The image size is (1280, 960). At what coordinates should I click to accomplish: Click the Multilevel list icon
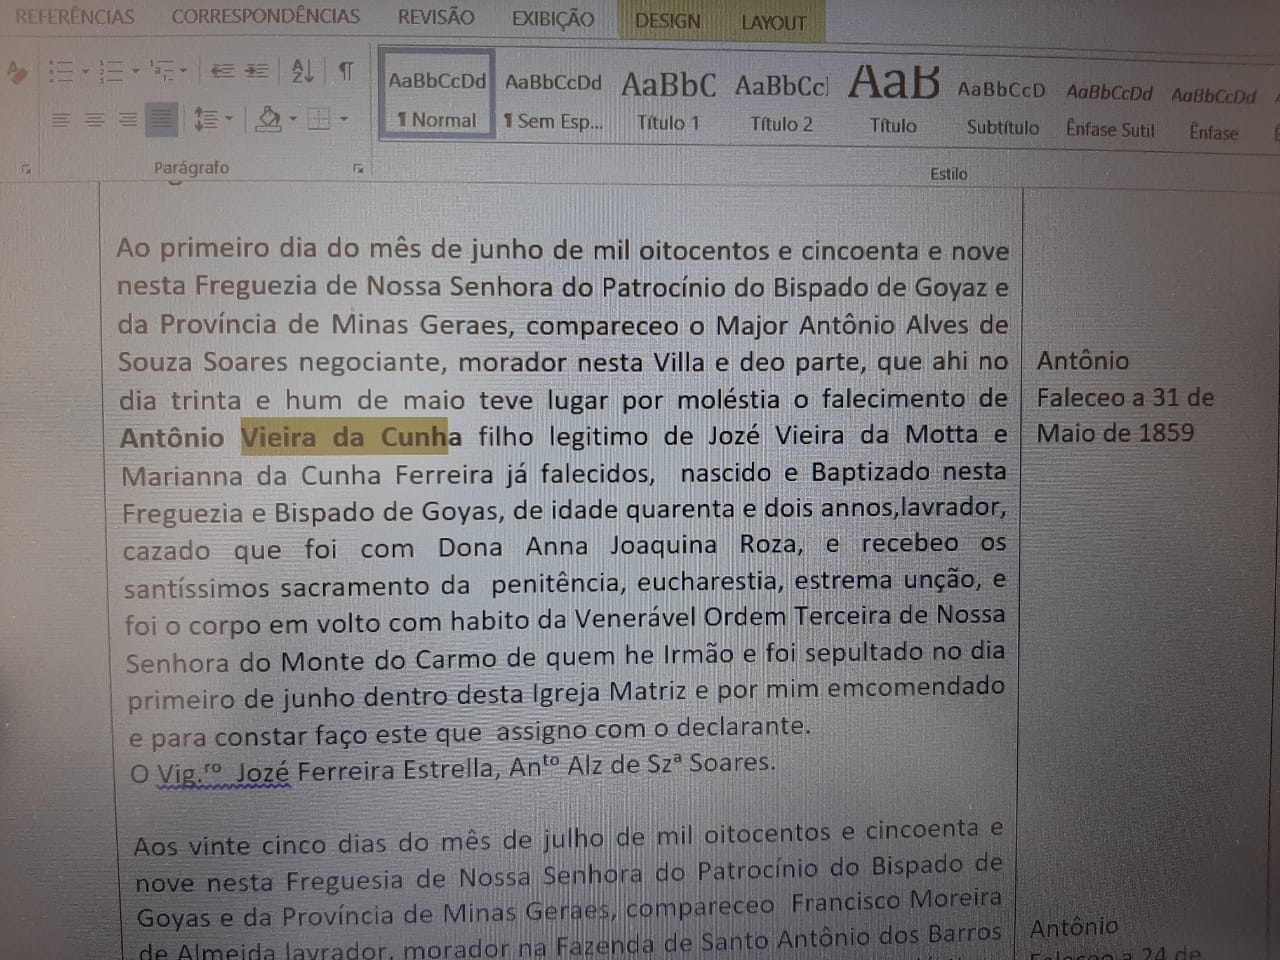click(166, 71)
